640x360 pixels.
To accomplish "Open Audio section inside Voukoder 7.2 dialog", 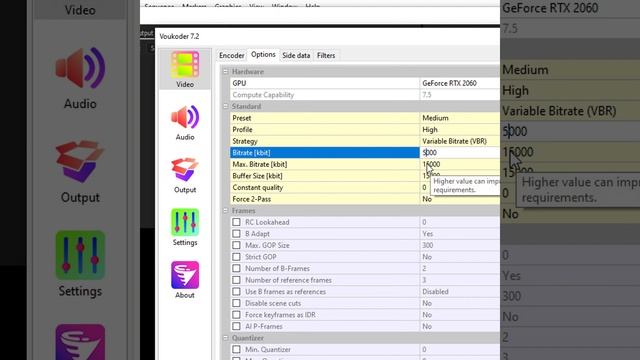I will (x=185, y=122).
